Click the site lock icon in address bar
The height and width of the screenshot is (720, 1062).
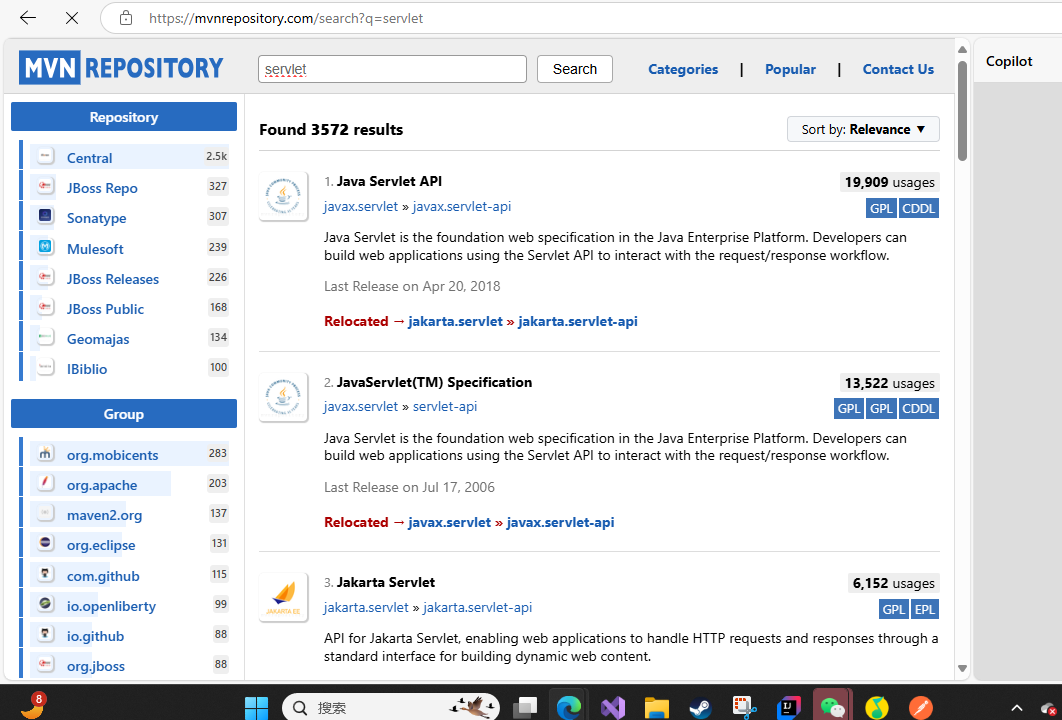coord(126,18)
